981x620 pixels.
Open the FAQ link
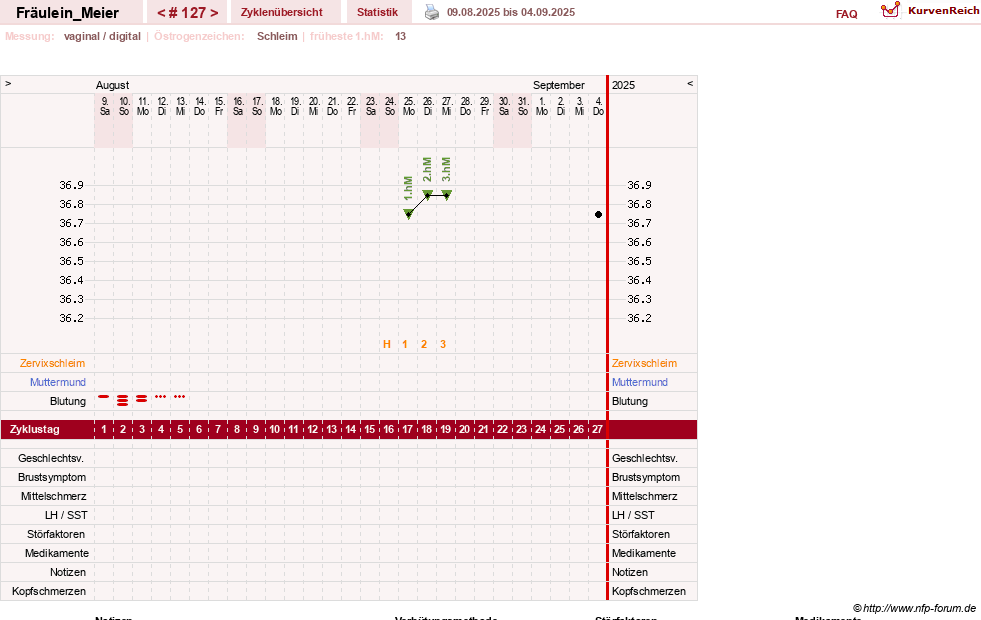point(846,14)
